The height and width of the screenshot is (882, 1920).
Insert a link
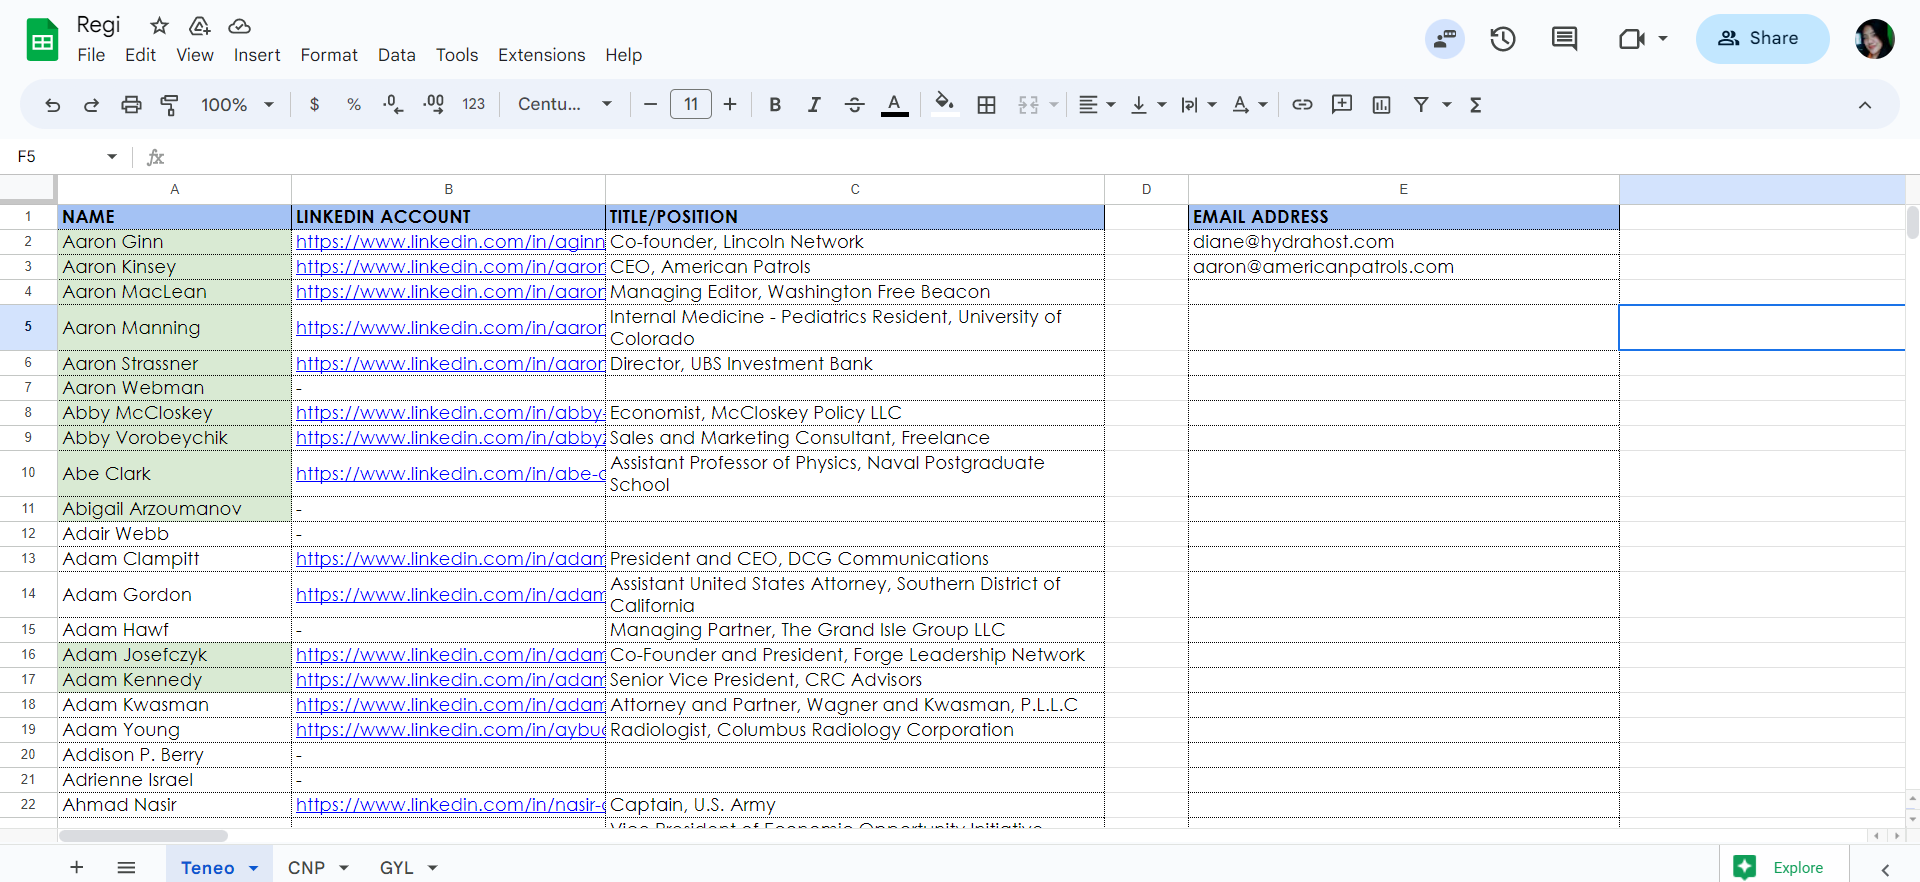1302,105
